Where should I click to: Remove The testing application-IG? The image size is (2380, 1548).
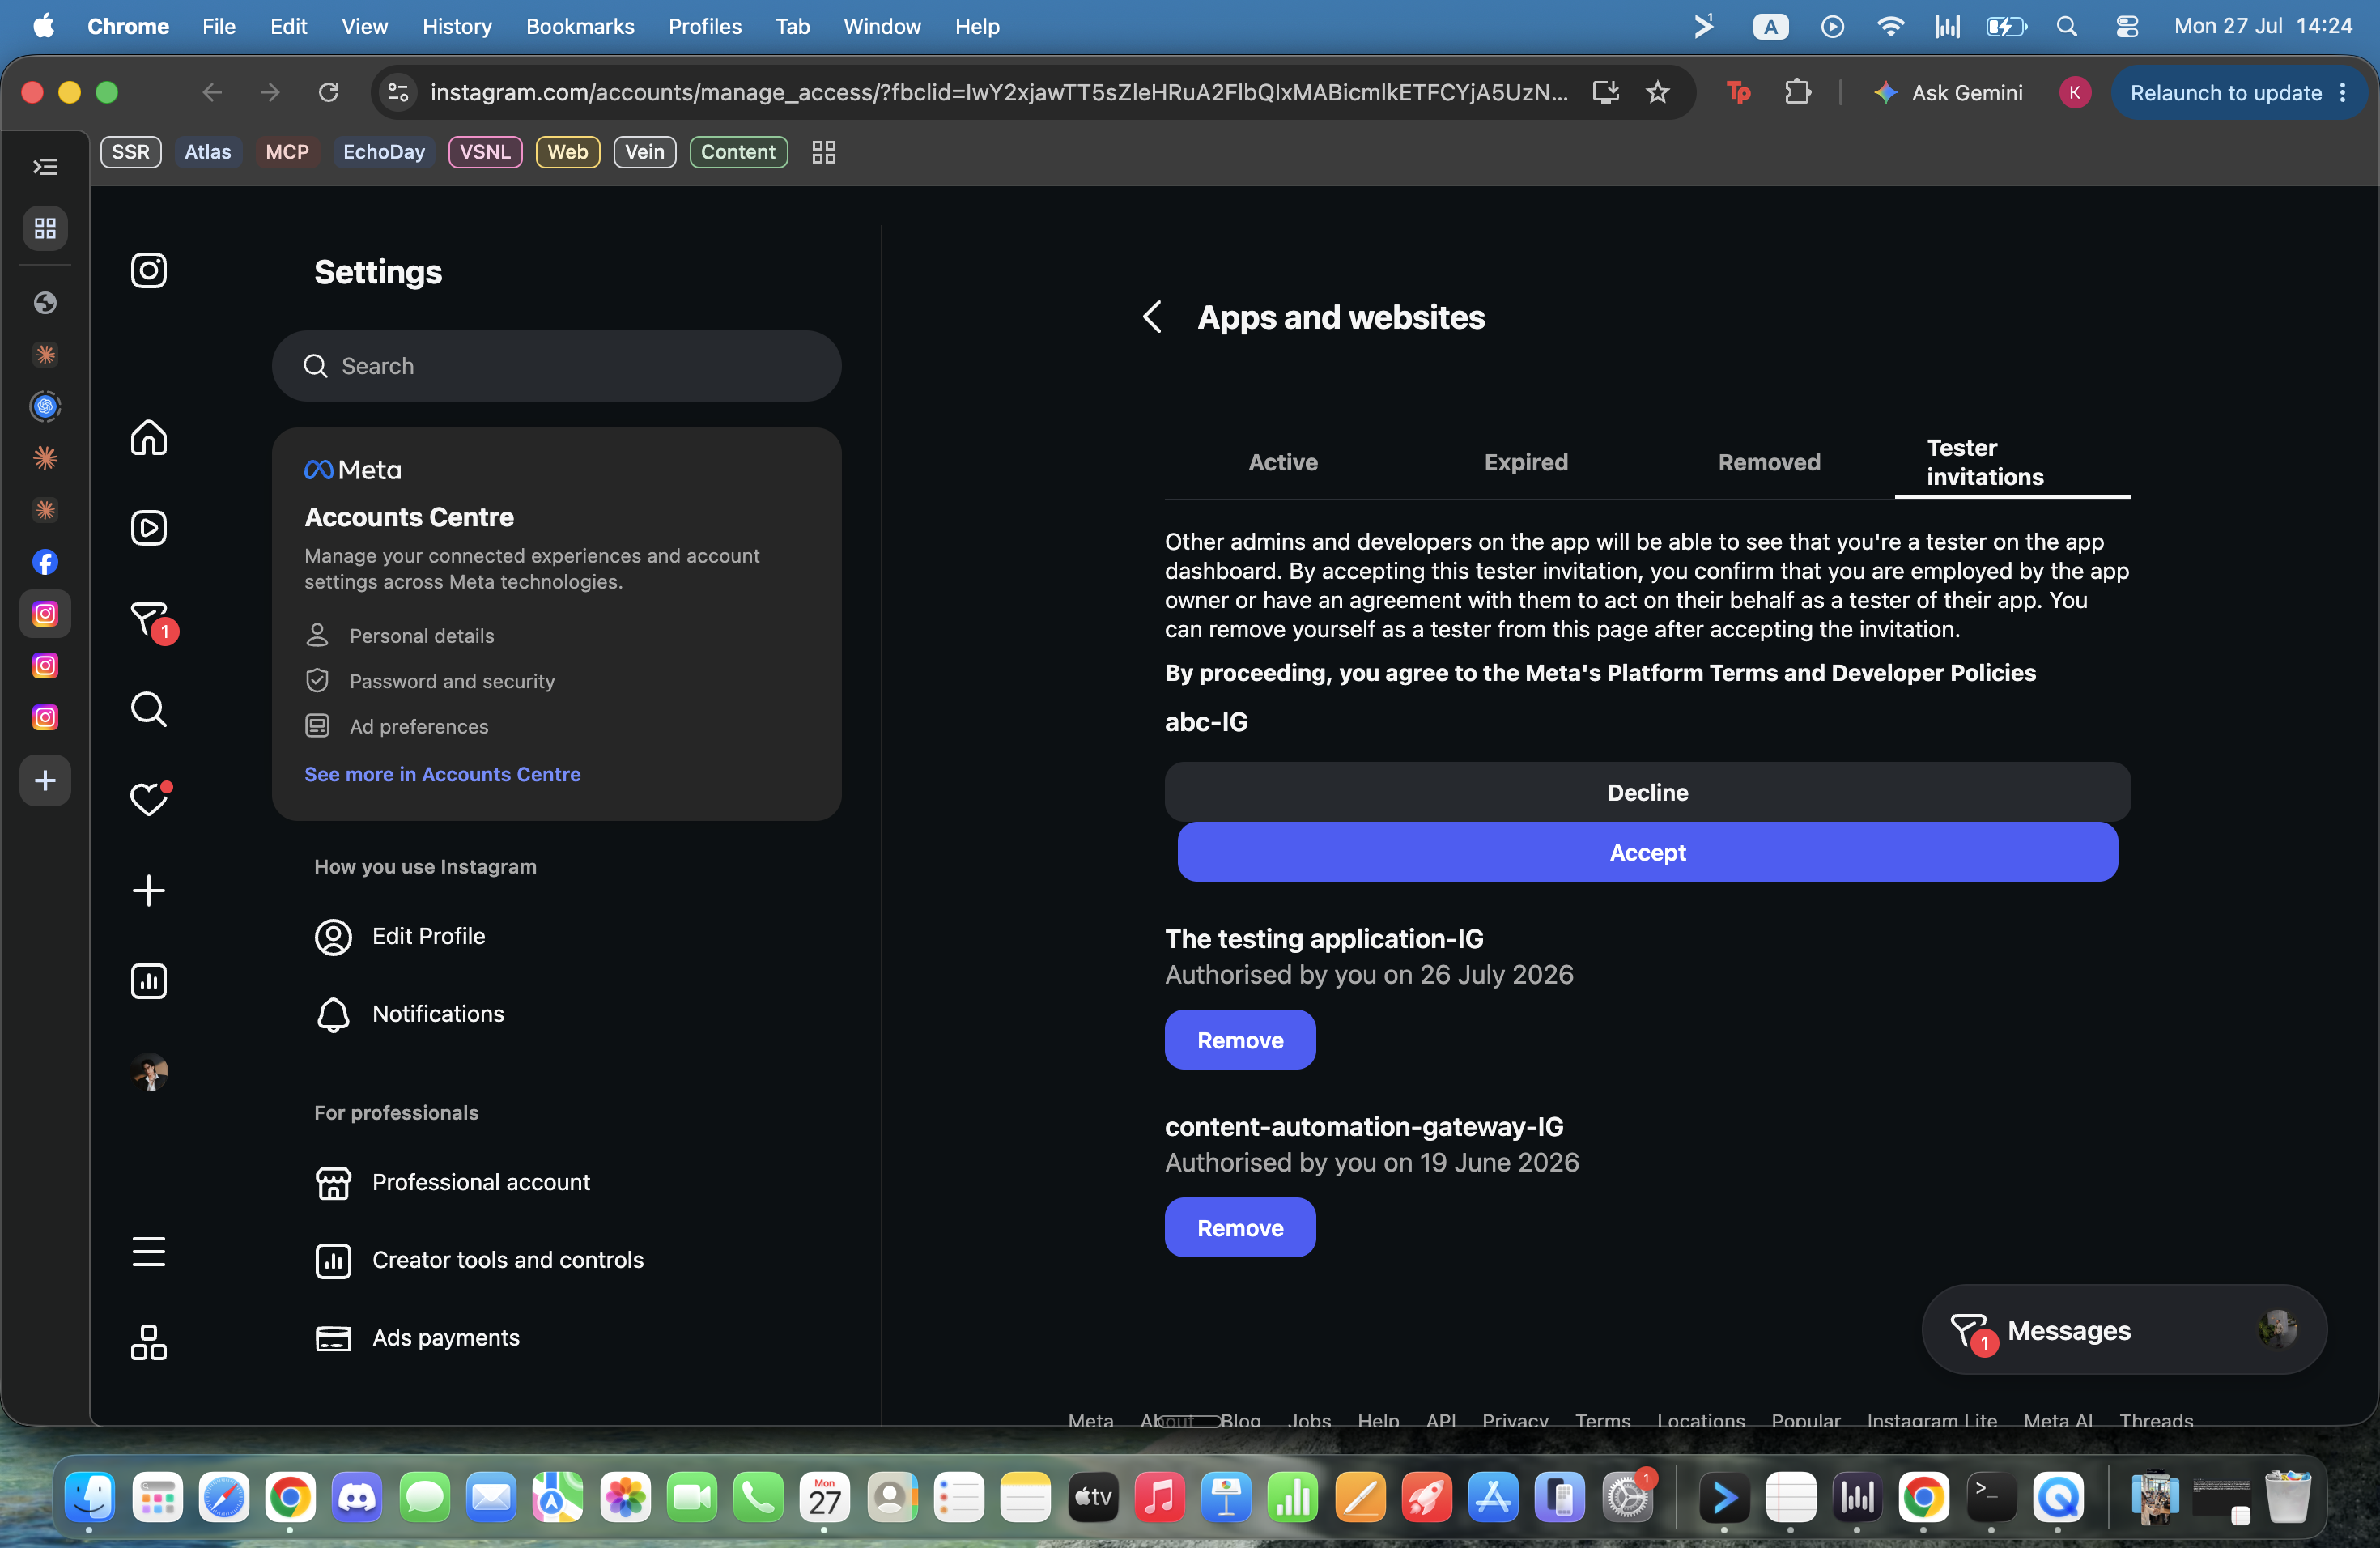pos(1240,1040)
